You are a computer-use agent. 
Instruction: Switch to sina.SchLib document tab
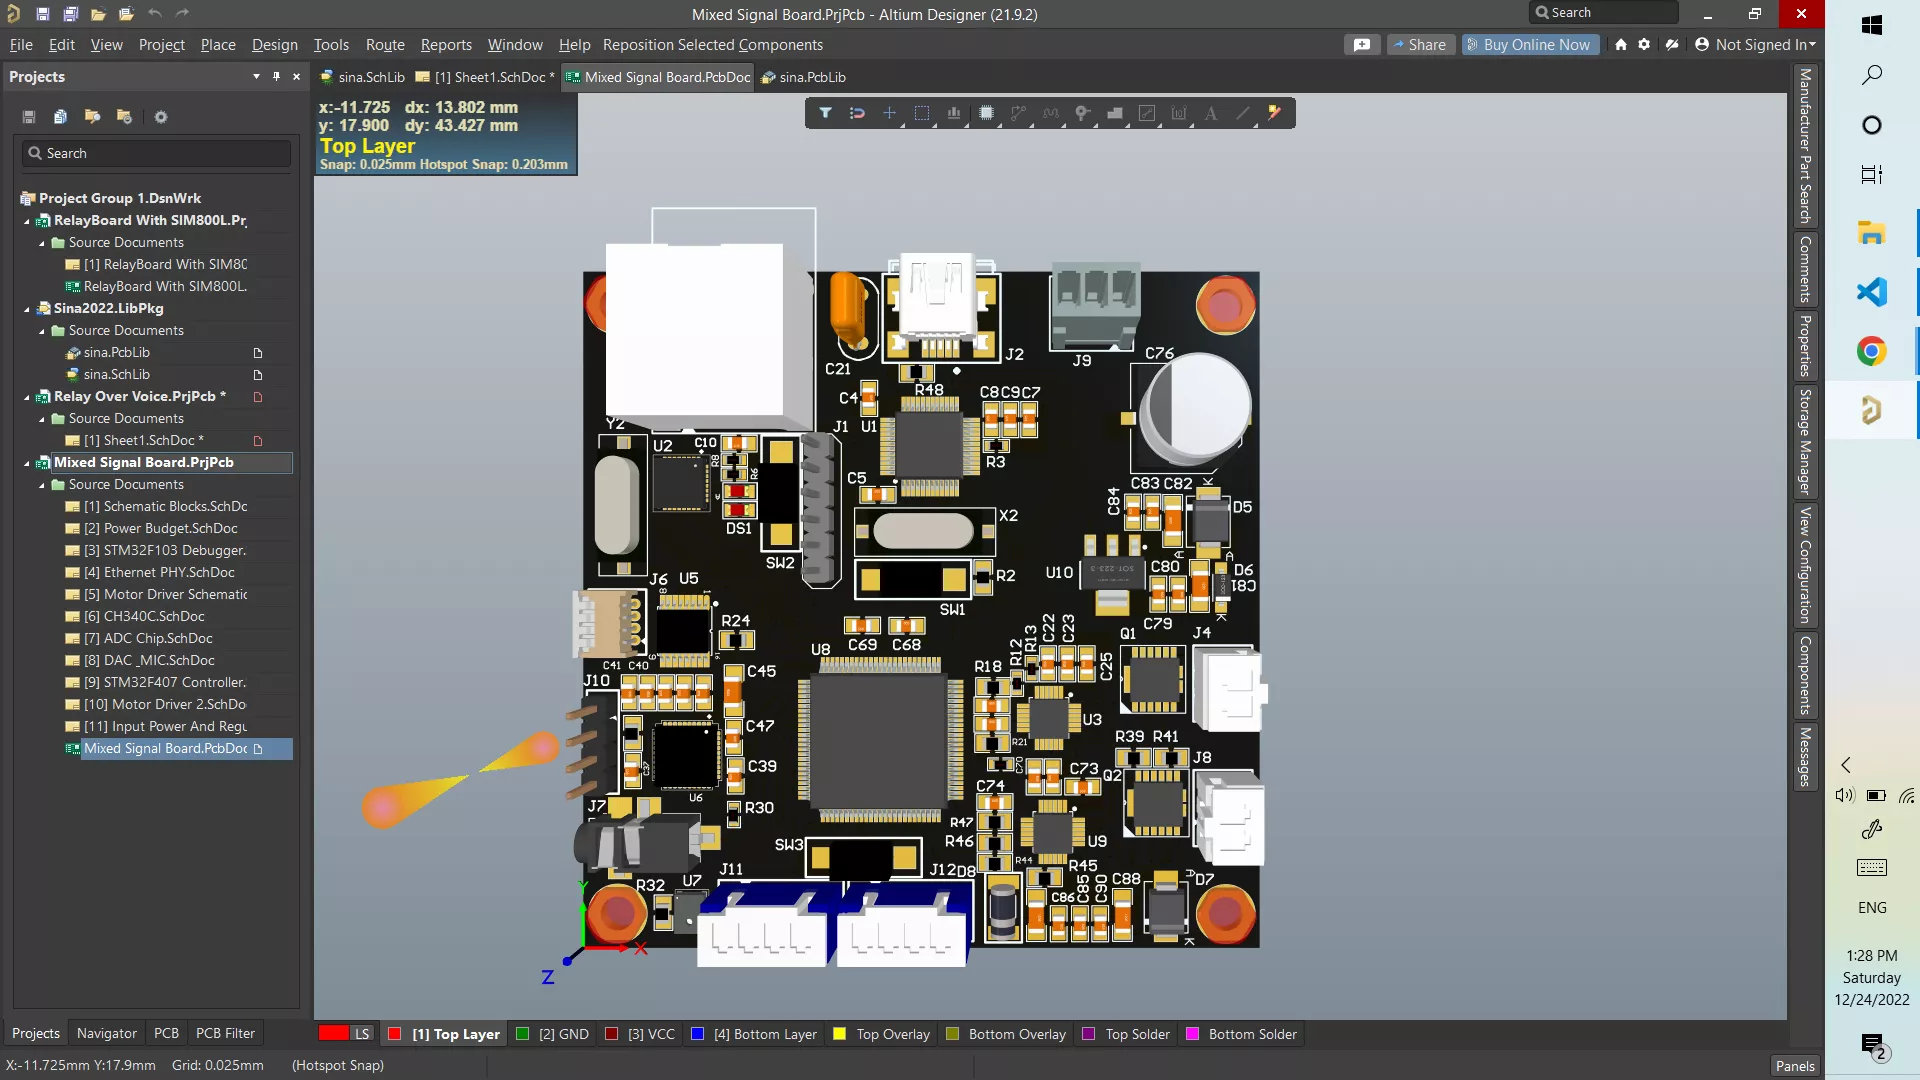[x=362, y=77]
